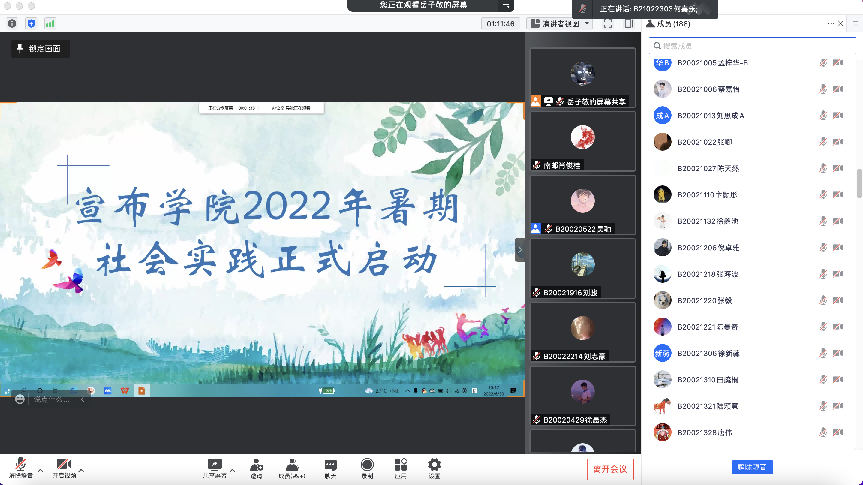This screenshot has width=863, height=485.
Task: Click the blue button below member list
Action: (x=752, y=467)
